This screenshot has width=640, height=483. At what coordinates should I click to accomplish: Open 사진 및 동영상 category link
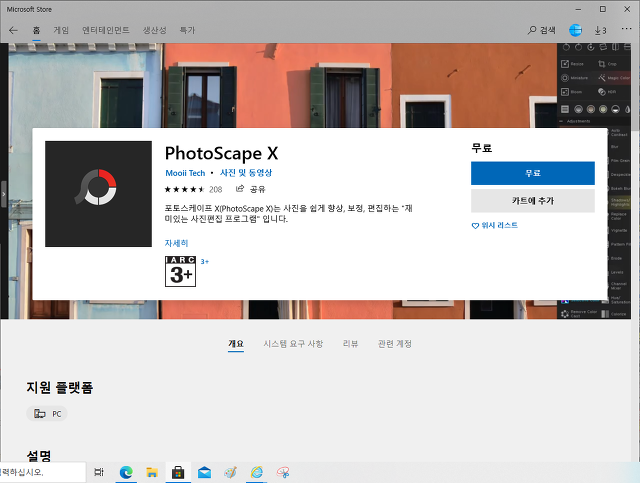pos(246,173)
